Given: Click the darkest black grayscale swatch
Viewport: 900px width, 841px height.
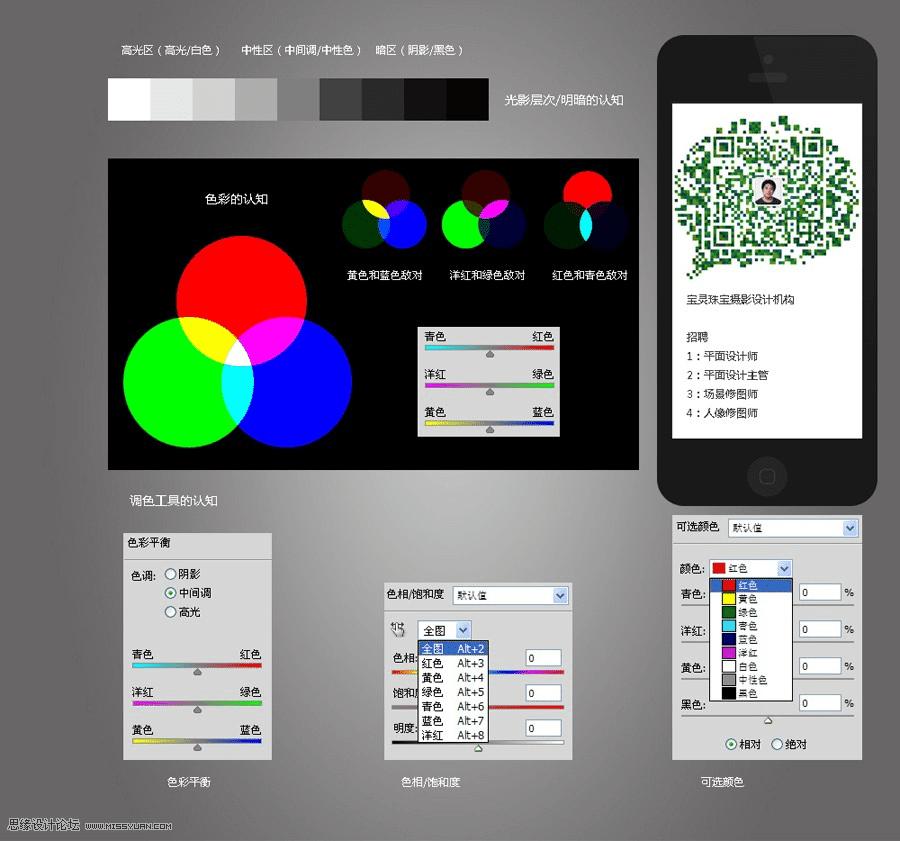Looking at the screenshot, I should pos(468,99).
